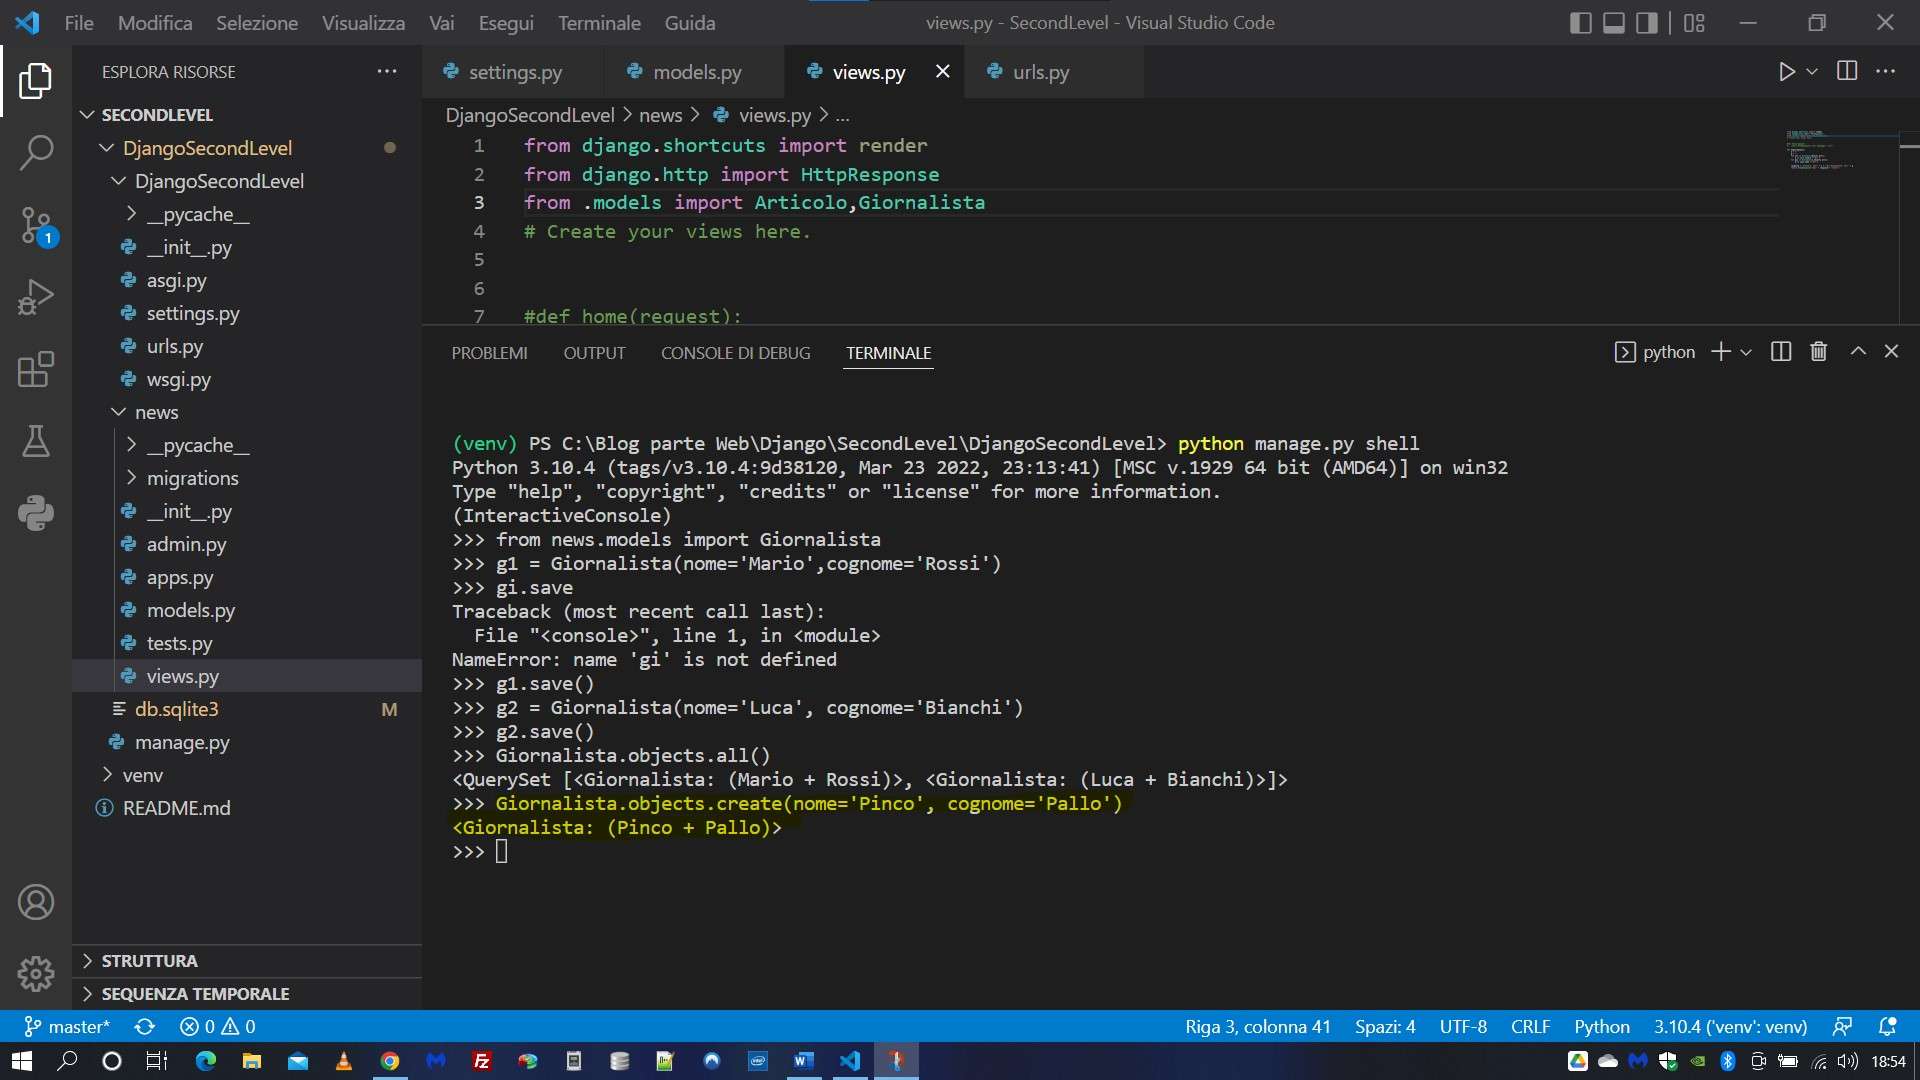This screenshot has height=1080, width=1920.
Task: Click the master* branch in status bar
Action: coord(67,1026)
